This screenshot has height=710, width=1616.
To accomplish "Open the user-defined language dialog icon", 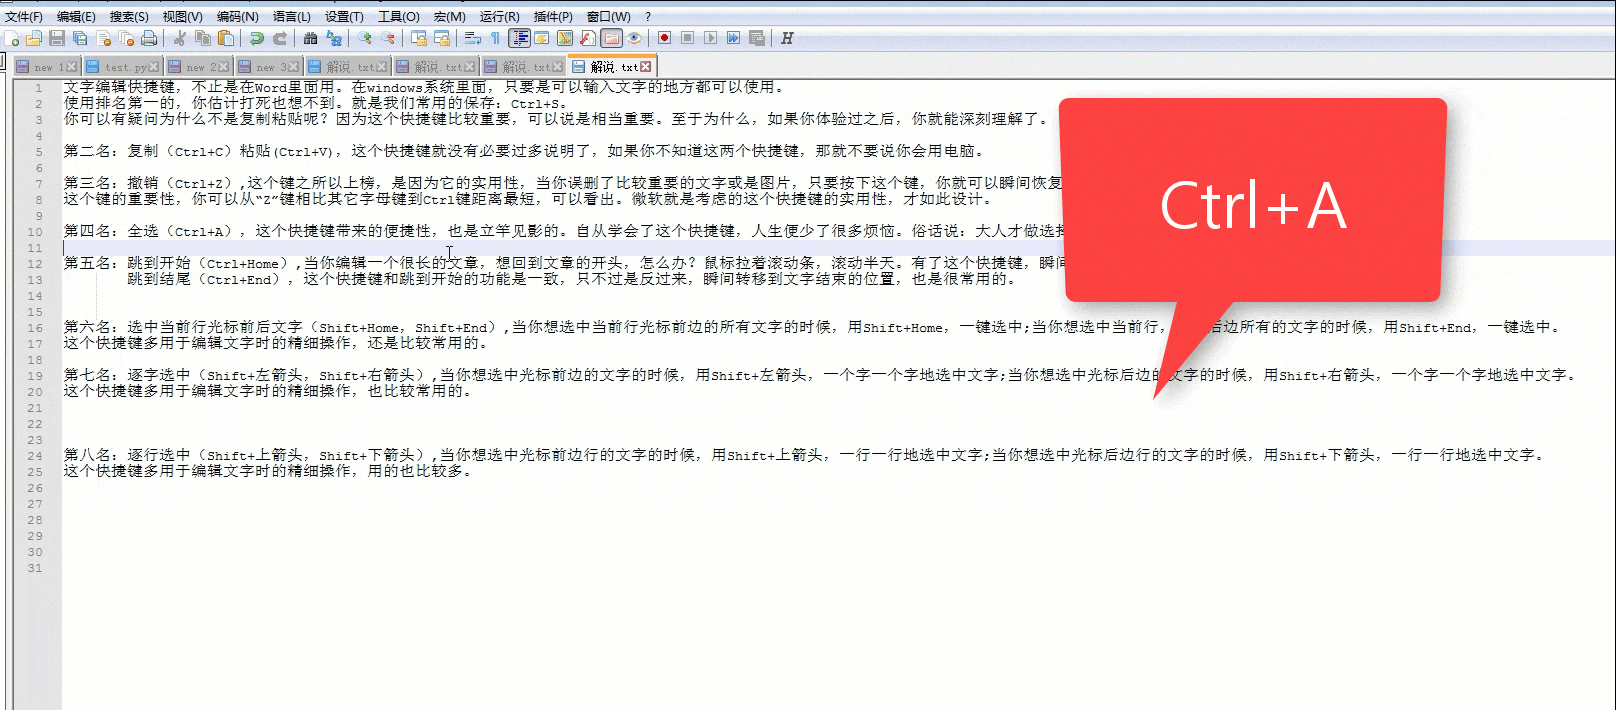I will [x=542, y=38].
